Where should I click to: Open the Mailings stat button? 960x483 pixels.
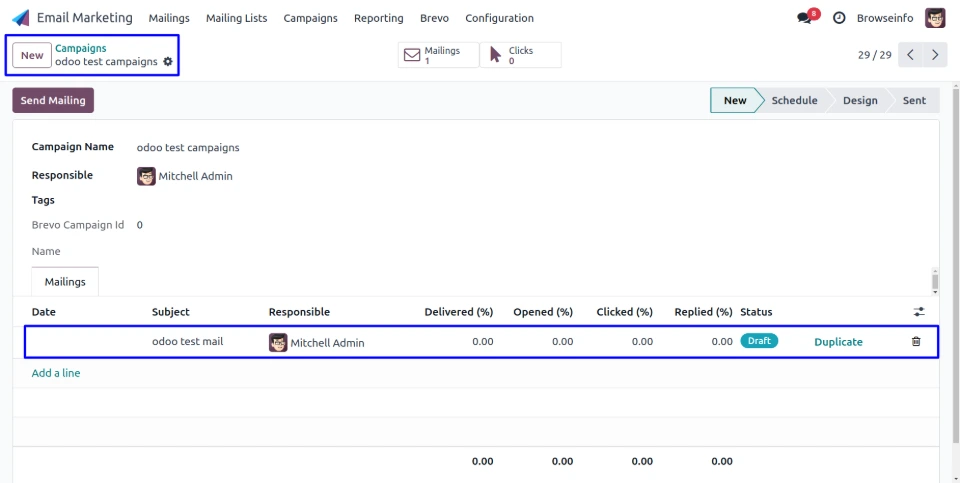pyautogui.click(x=438, y=55)
